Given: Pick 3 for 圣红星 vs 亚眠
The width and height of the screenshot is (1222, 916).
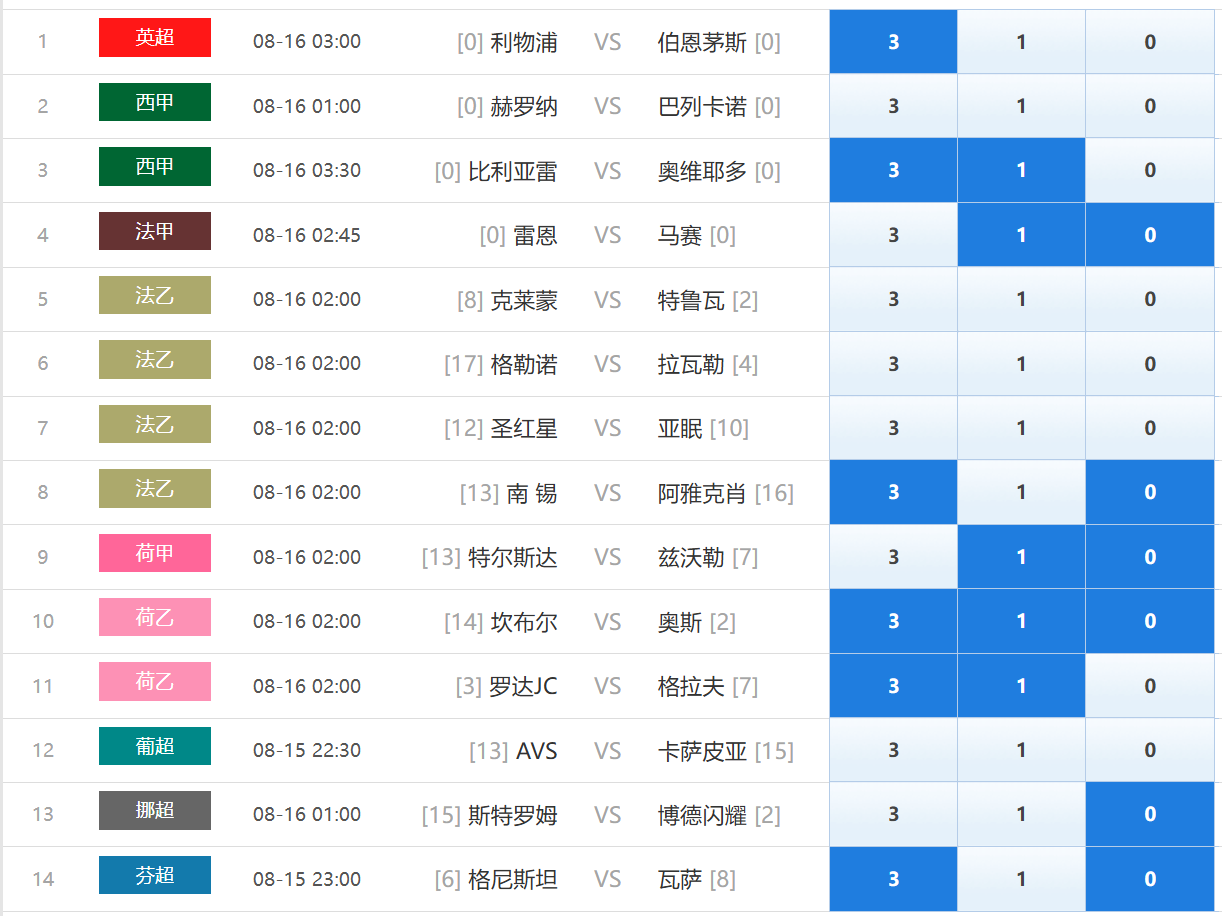Looking at the screenshot, I should point(893,428).
